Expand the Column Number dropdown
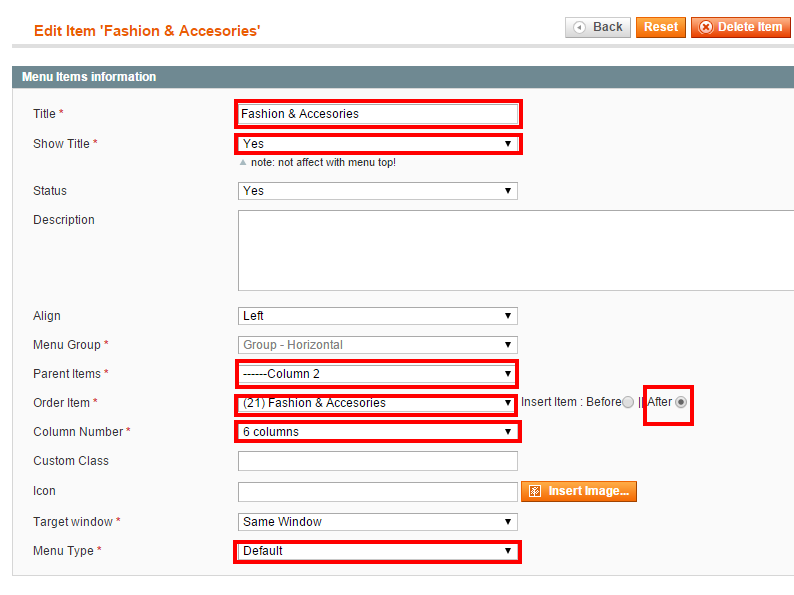 (x=378, y=432)
